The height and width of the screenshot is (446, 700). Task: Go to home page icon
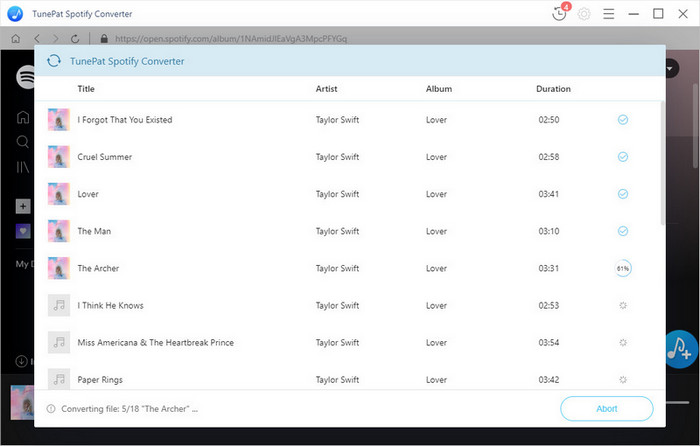[x=16, y=39]
